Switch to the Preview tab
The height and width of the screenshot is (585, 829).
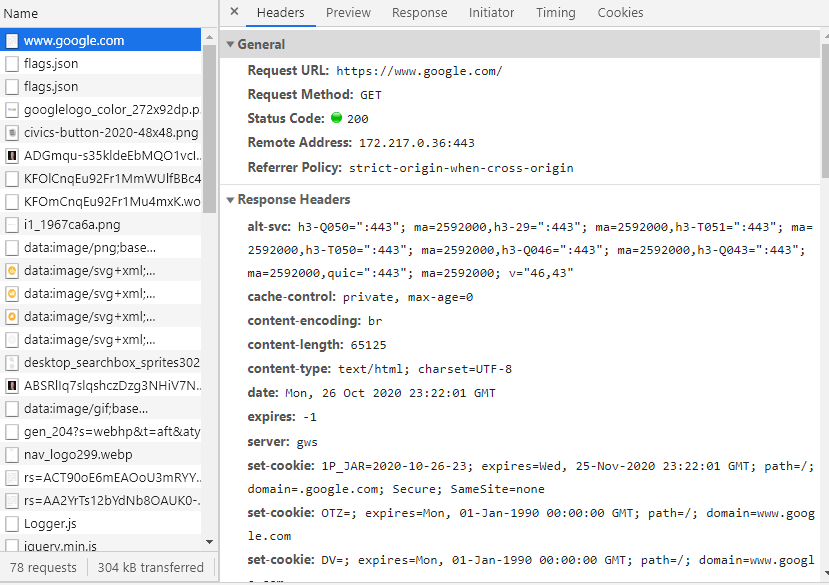[348, 13]
